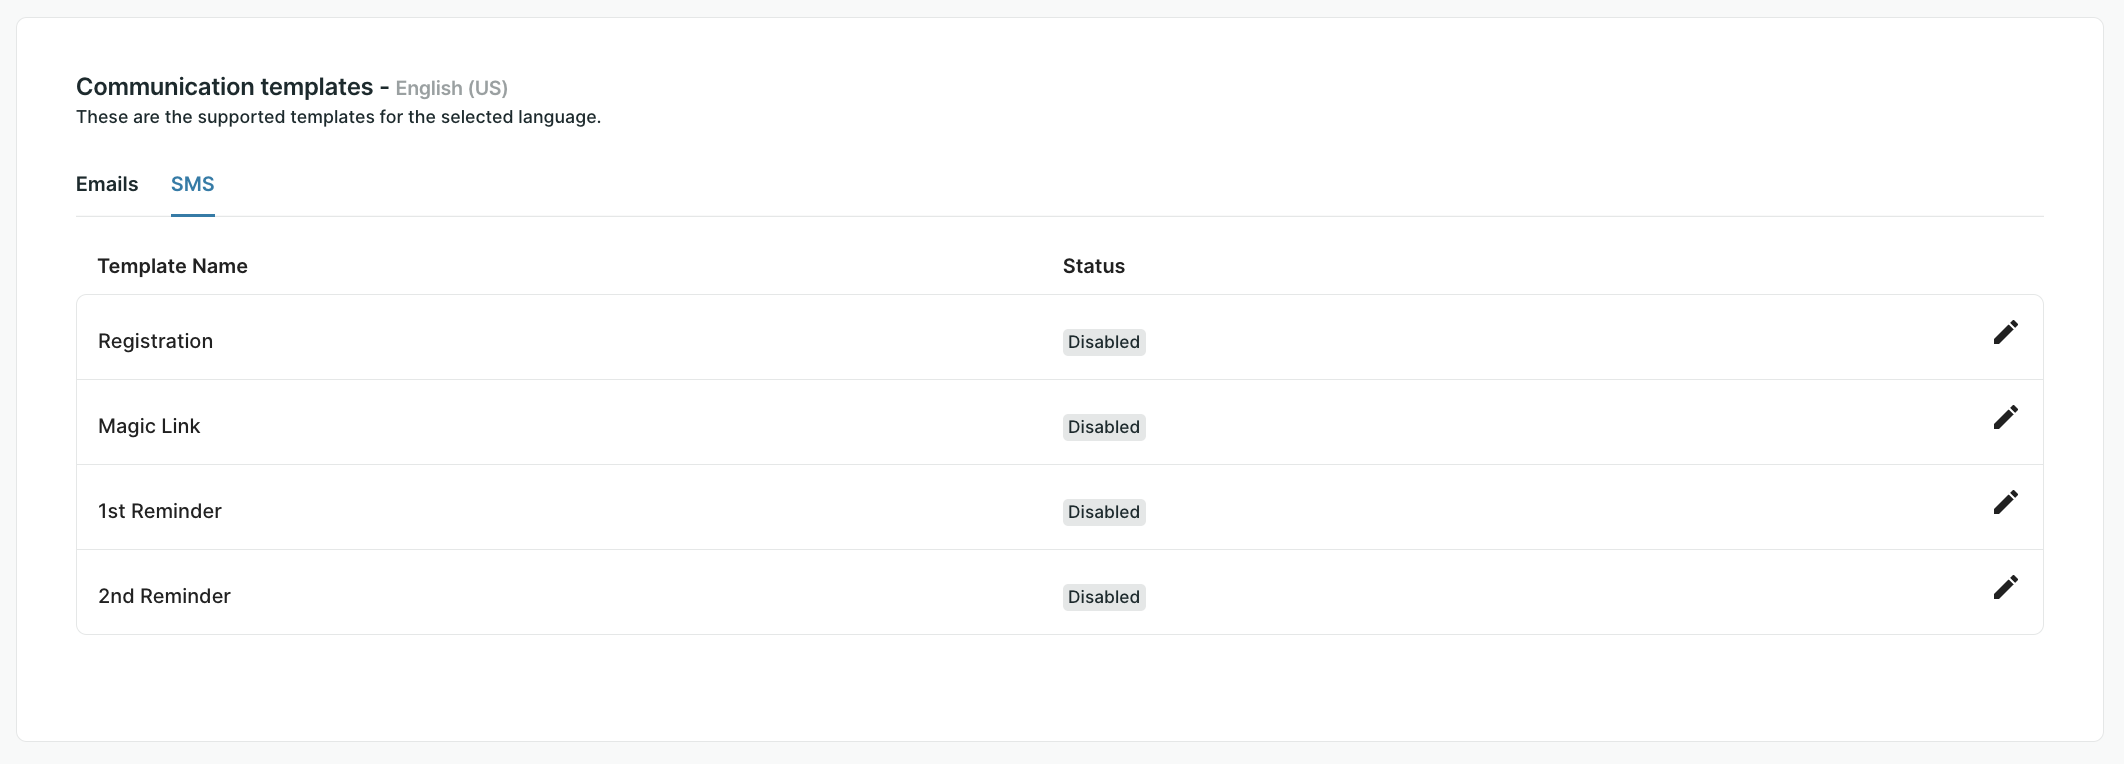Open the editor icon for Magic Link

point(2006,417)
